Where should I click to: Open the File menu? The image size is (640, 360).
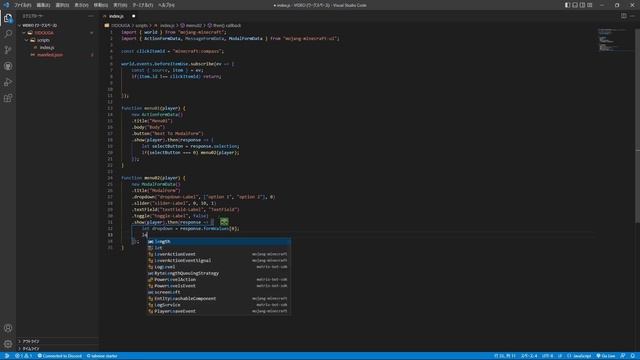23,5
